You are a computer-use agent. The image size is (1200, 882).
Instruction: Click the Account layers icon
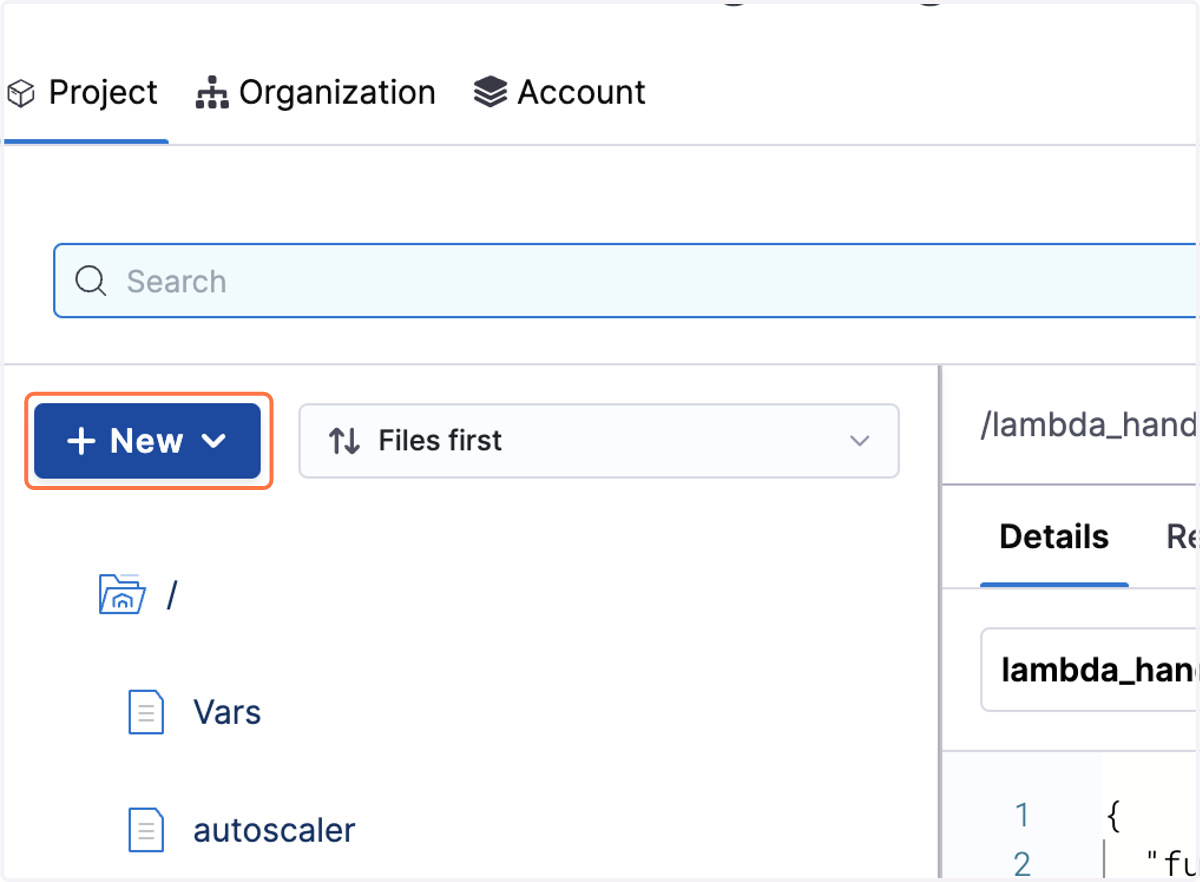(490, 93)
